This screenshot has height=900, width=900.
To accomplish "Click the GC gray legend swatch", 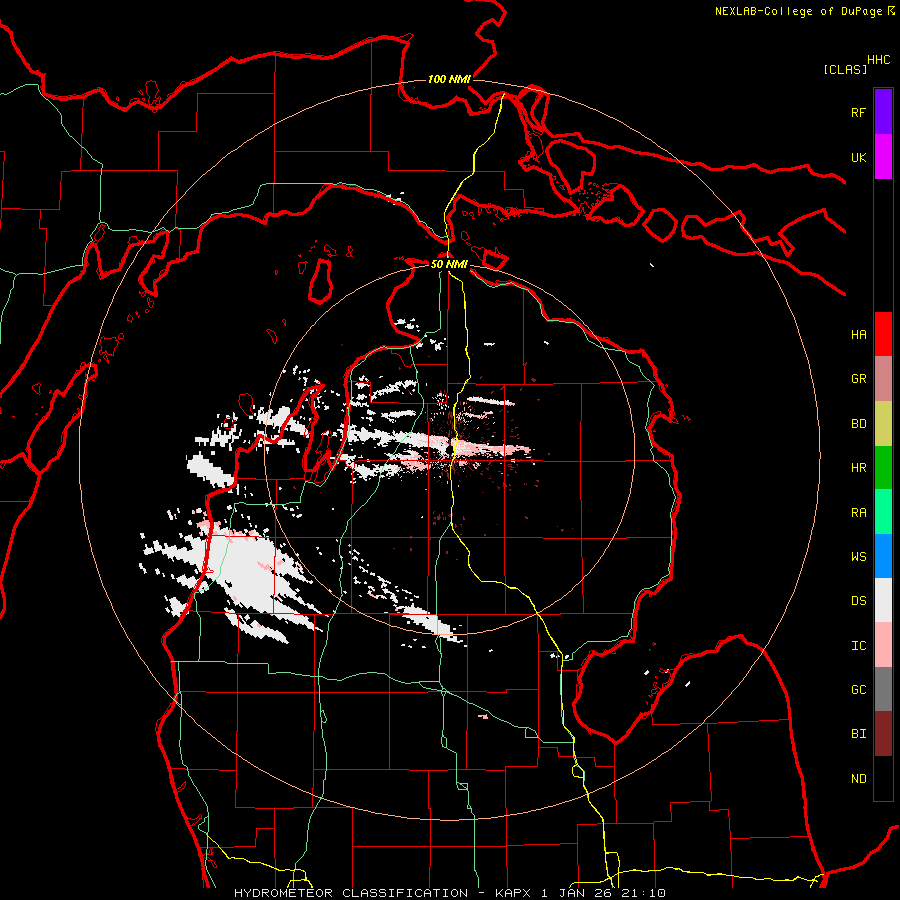I will [883, 689].
